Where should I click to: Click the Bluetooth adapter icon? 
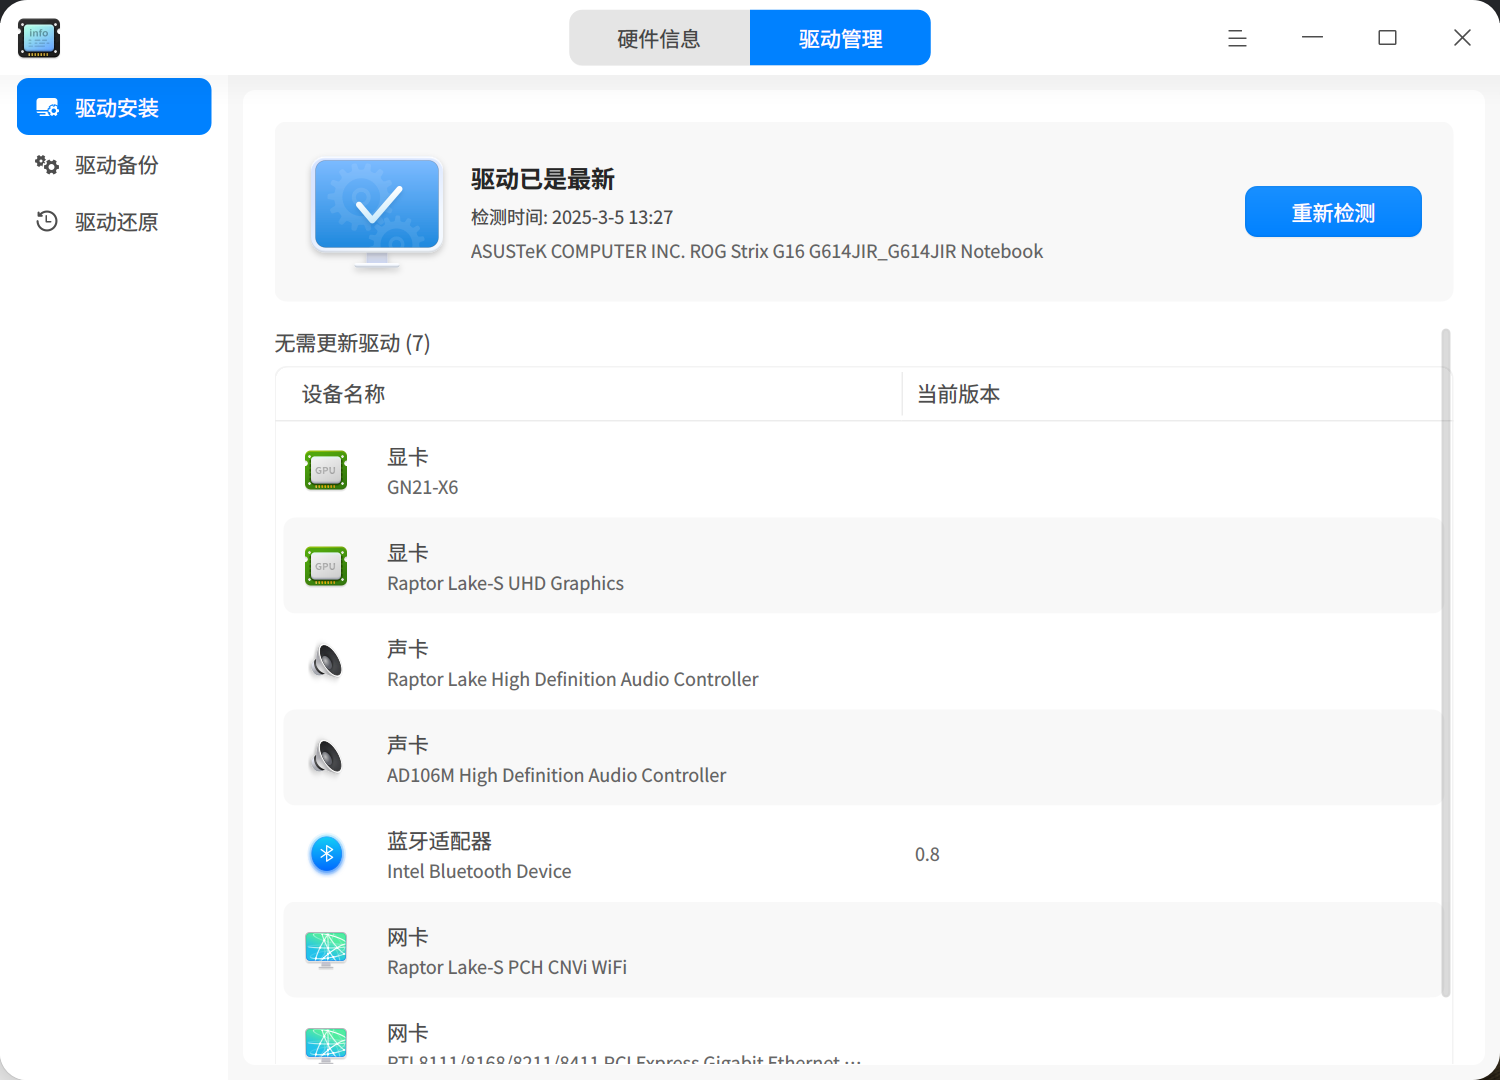pos(326,854)
